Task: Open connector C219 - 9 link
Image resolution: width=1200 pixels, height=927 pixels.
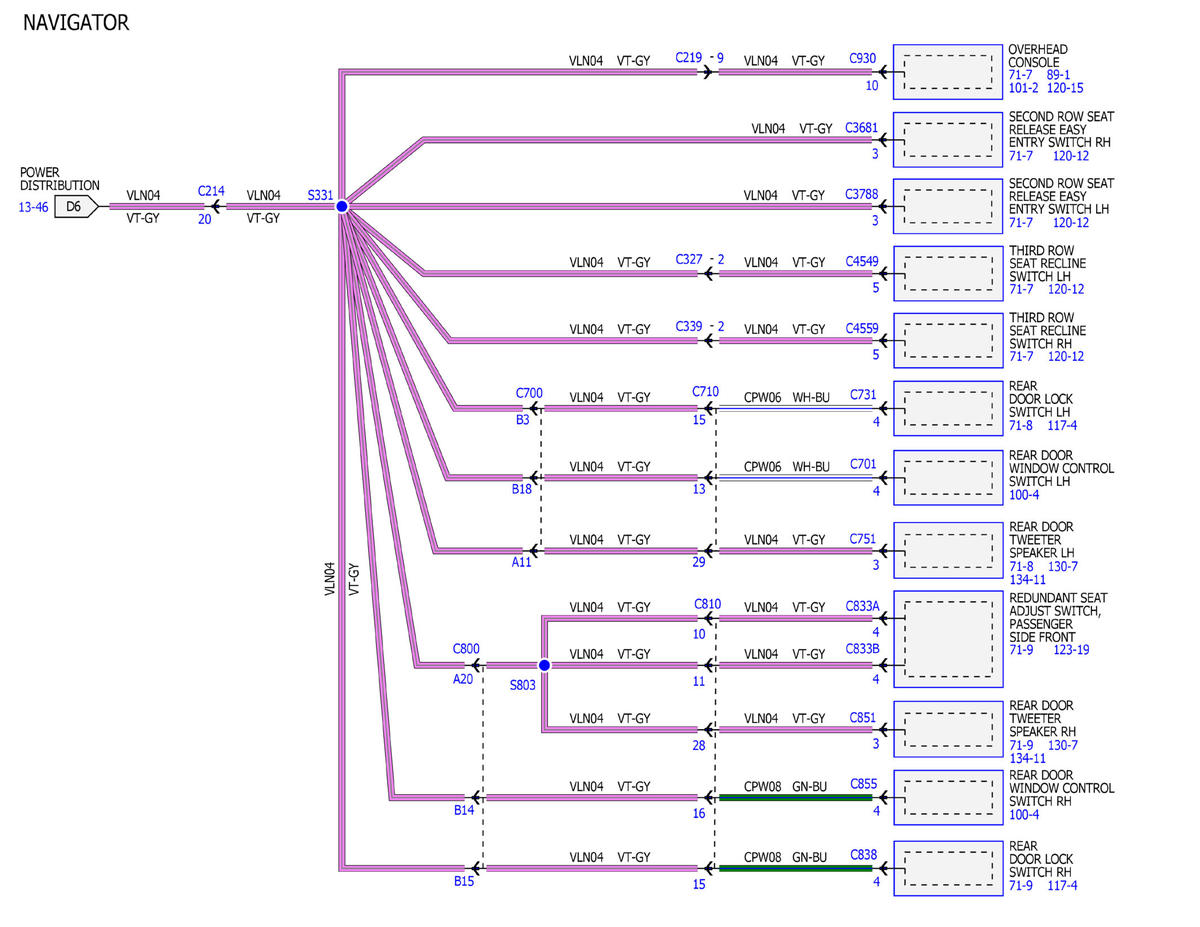Action: (699, 60)
